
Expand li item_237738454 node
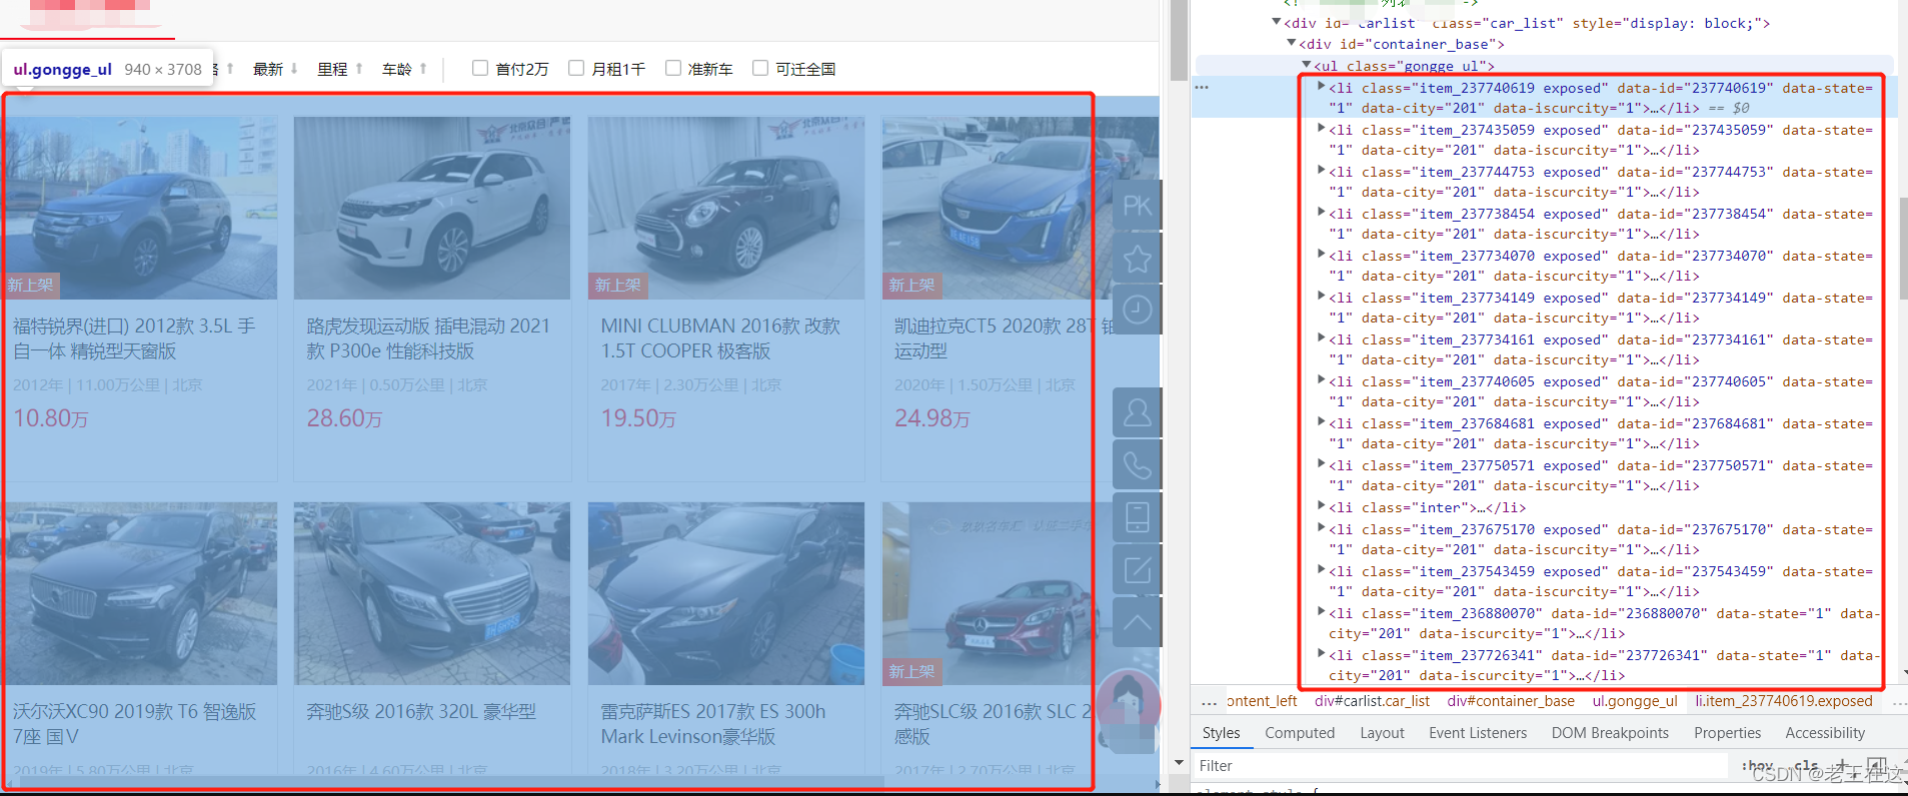1321,213
